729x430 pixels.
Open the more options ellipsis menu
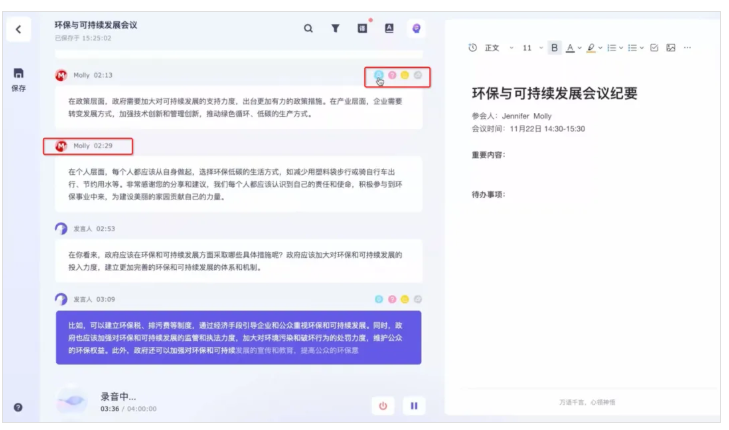(687, 47)
